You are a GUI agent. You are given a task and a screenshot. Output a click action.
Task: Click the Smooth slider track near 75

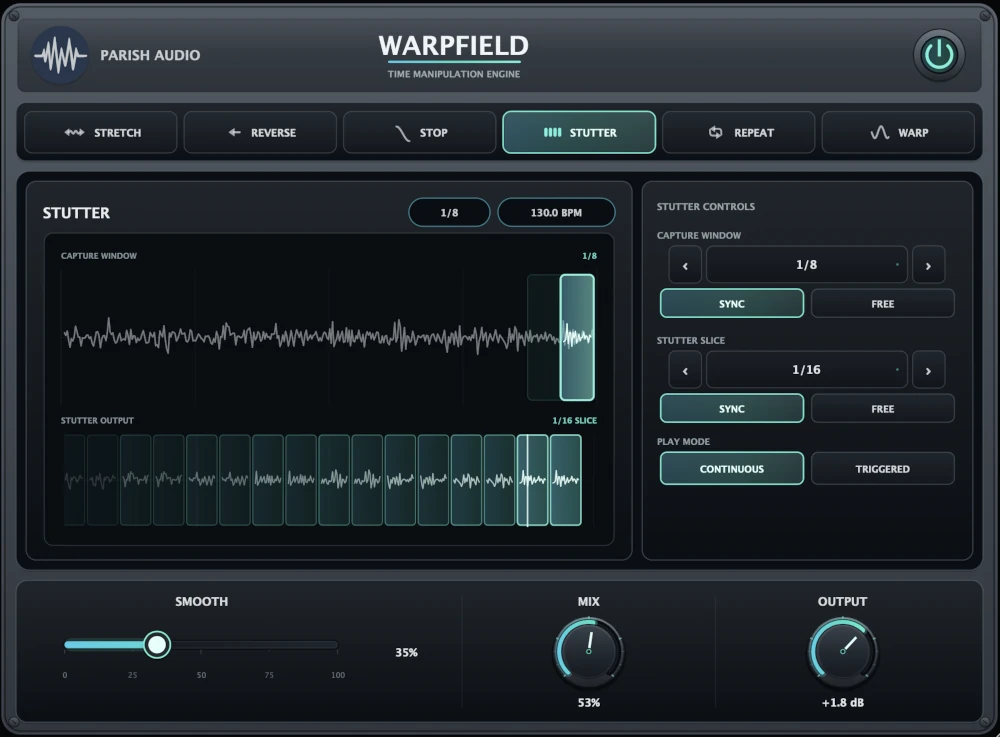[x=269, y=645]
